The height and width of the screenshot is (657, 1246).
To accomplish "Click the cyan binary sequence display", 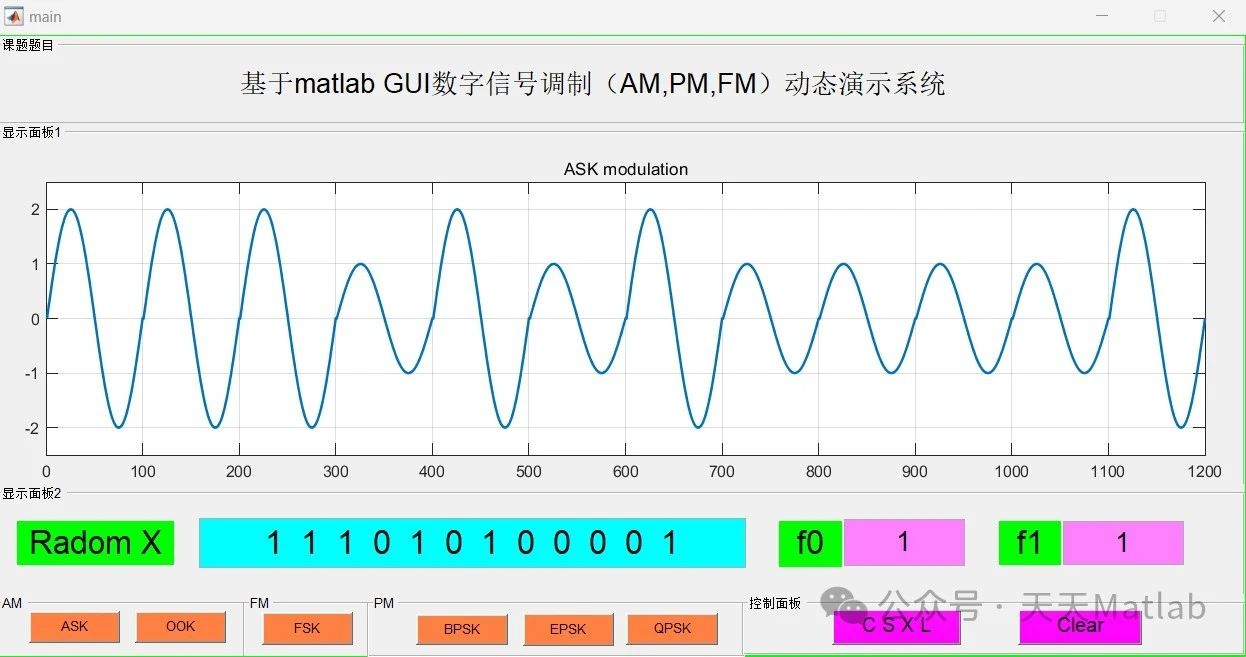I will [473, 543].
